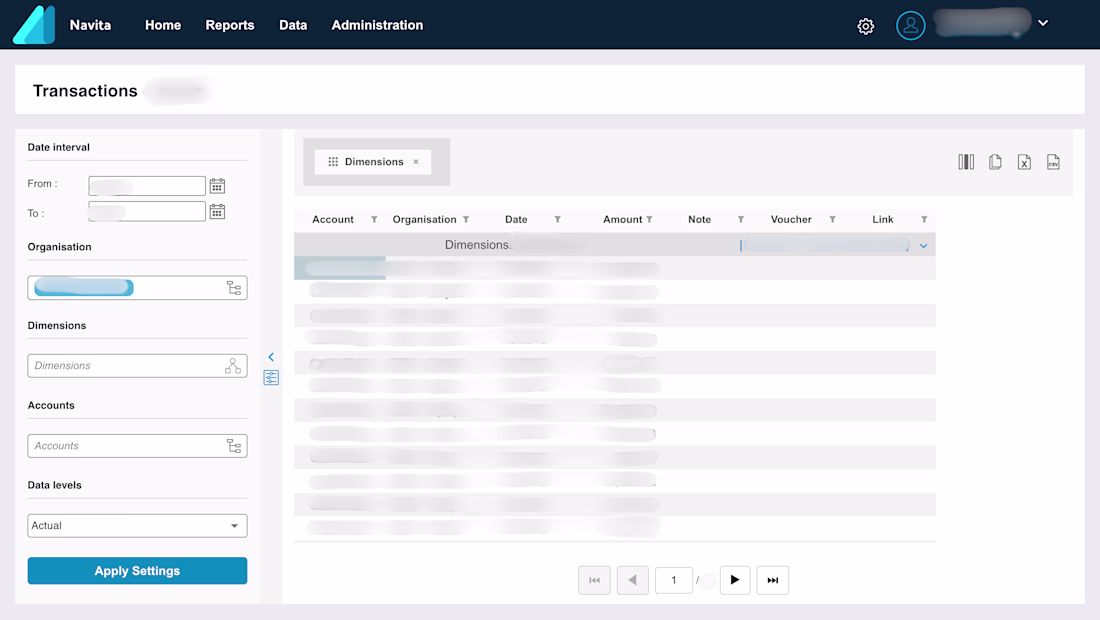1100x620 pixels.
Task: Click the To date input field
Action: click(x=147, y=211)
